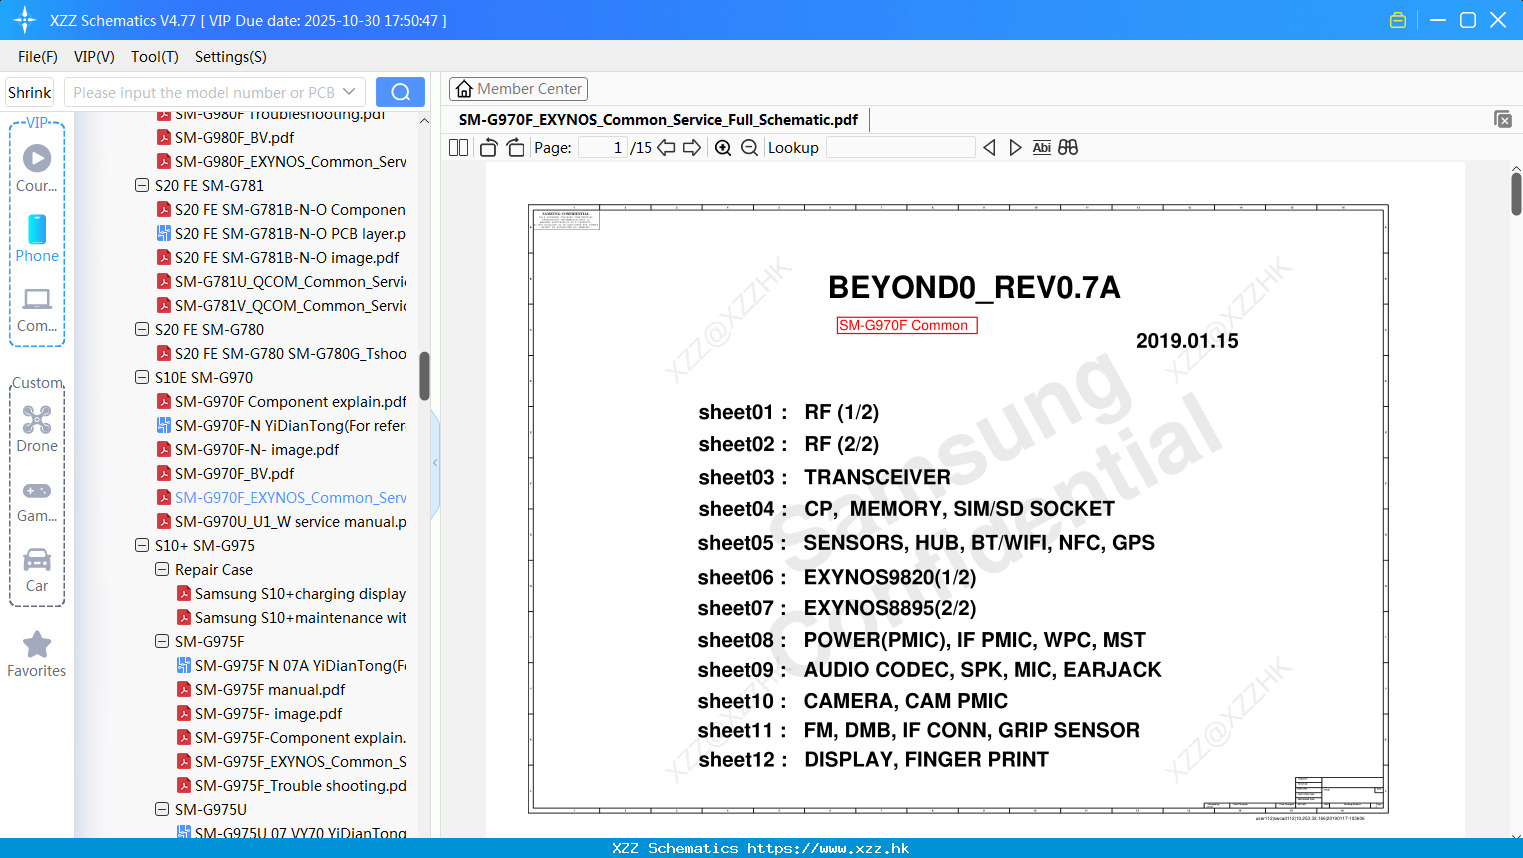The height and width of the screenshot is (858, 1523).
Task: Click the XZZ Schematics logo icon
Action: (x=24, y=20)
